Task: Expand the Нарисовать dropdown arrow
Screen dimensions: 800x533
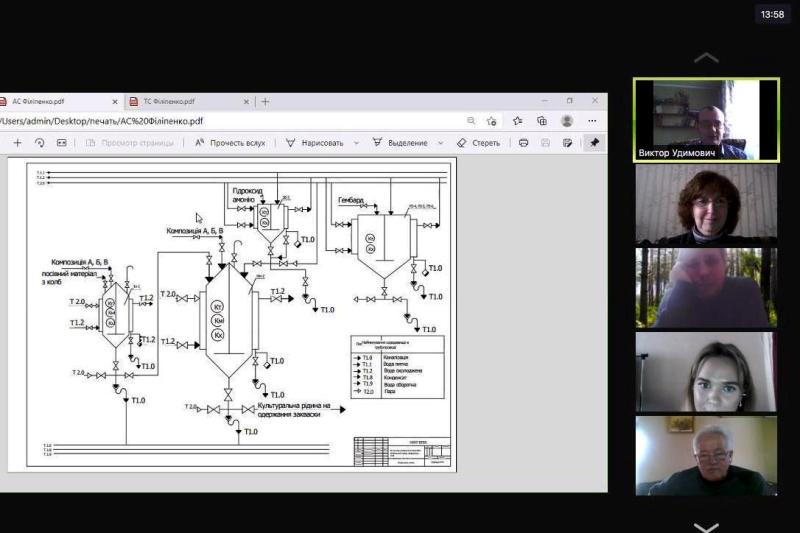Action: (x=356, y=143)
